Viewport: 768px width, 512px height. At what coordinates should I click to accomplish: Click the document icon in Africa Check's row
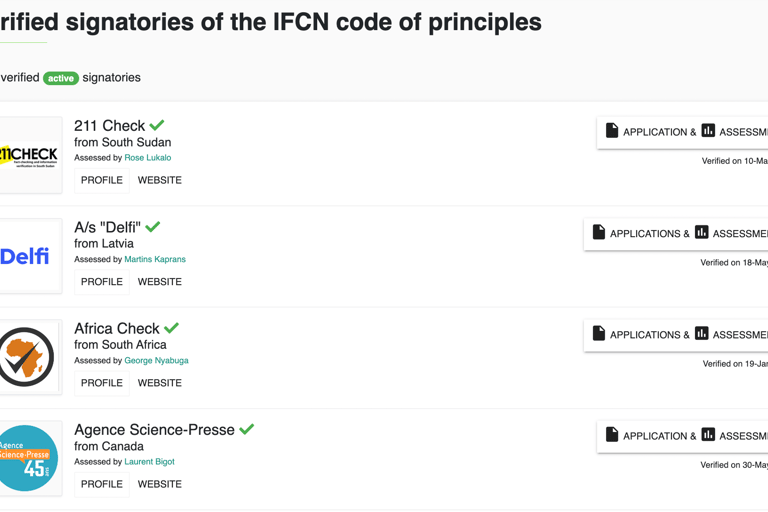point(599,334)
